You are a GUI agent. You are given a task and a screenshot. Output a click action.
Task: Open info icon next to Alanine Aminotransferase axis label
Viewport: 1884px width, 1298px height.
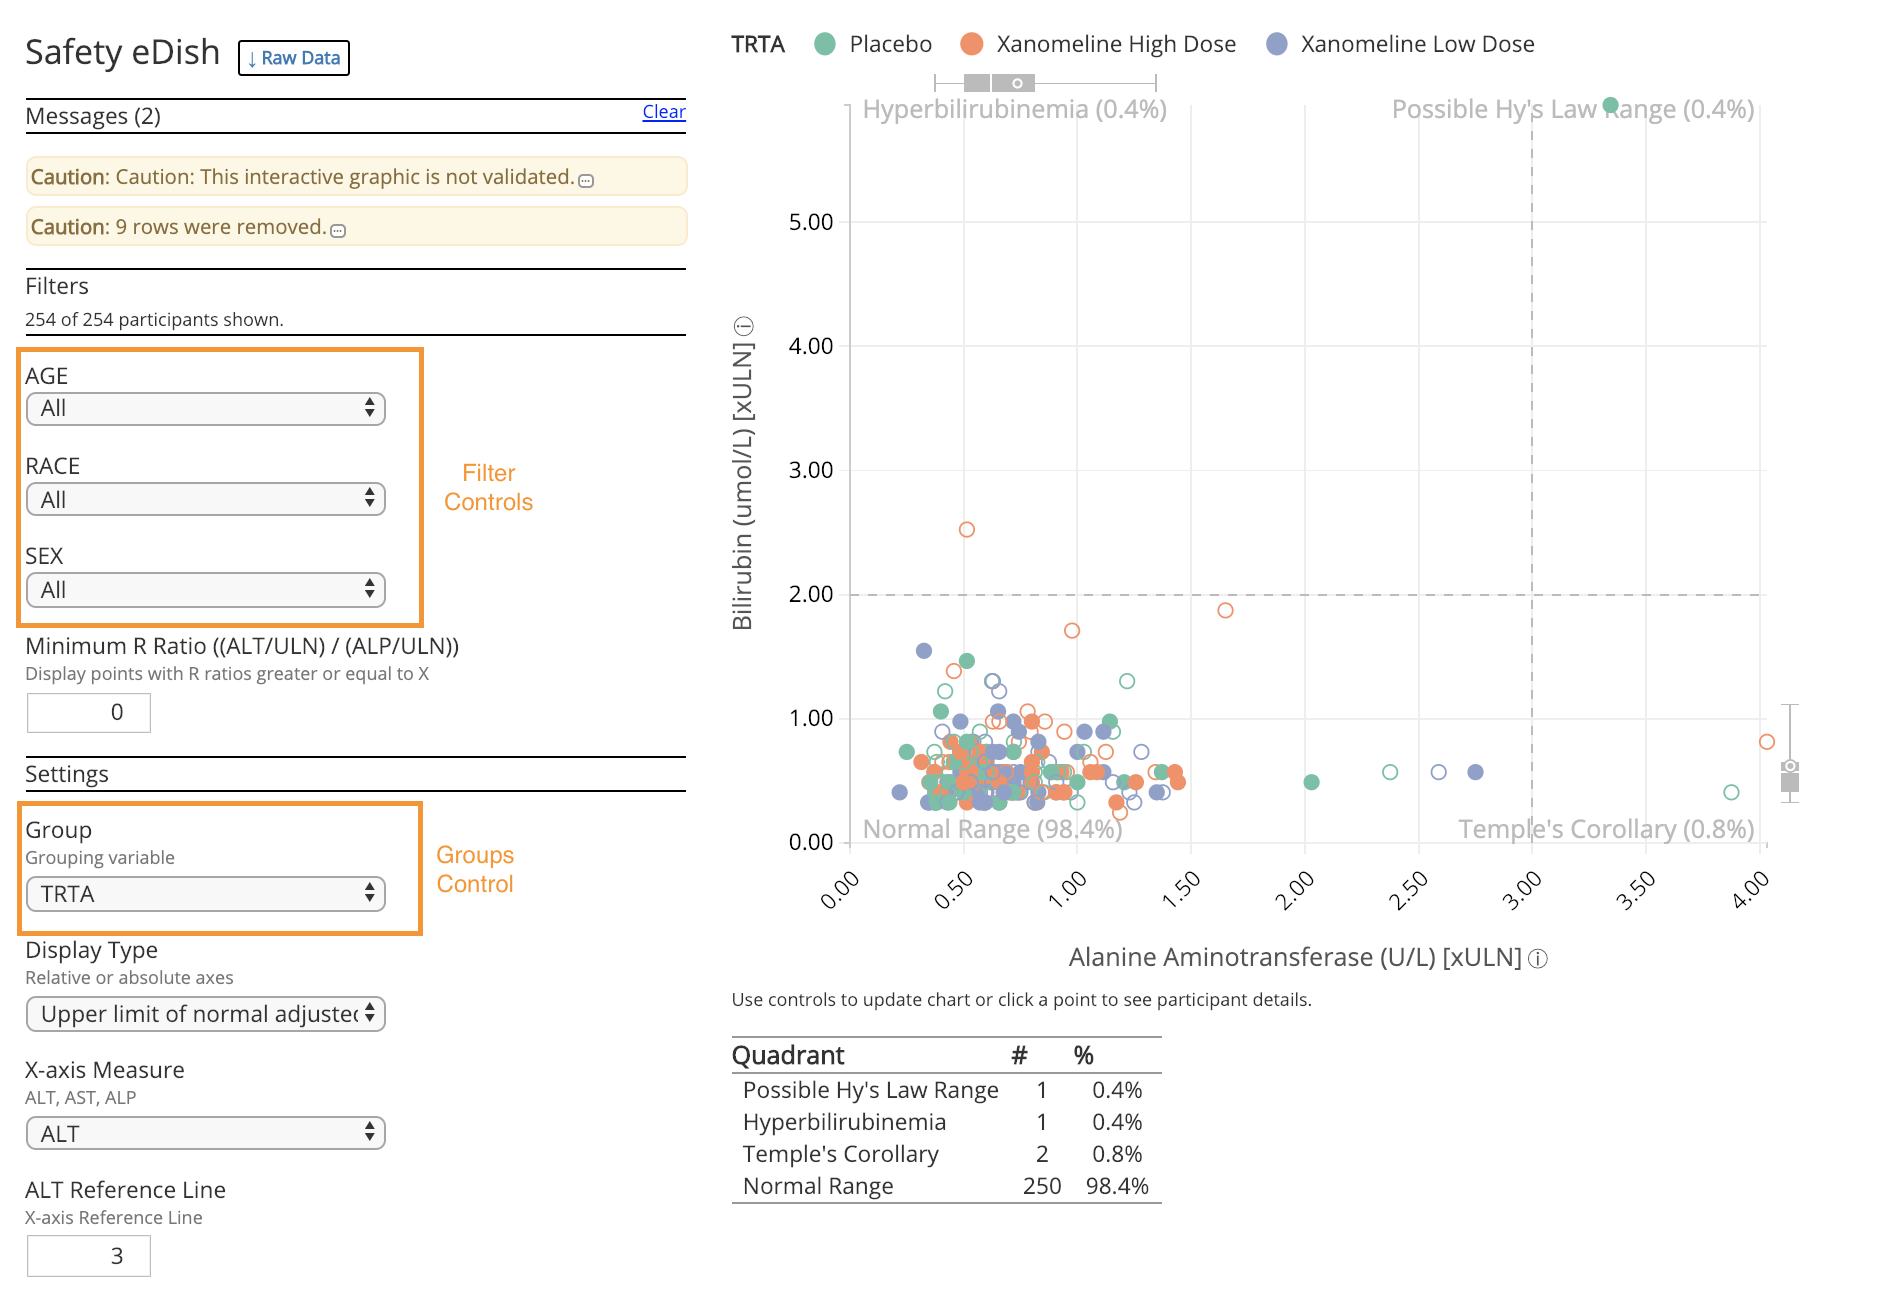click(x=1540, y=958)
